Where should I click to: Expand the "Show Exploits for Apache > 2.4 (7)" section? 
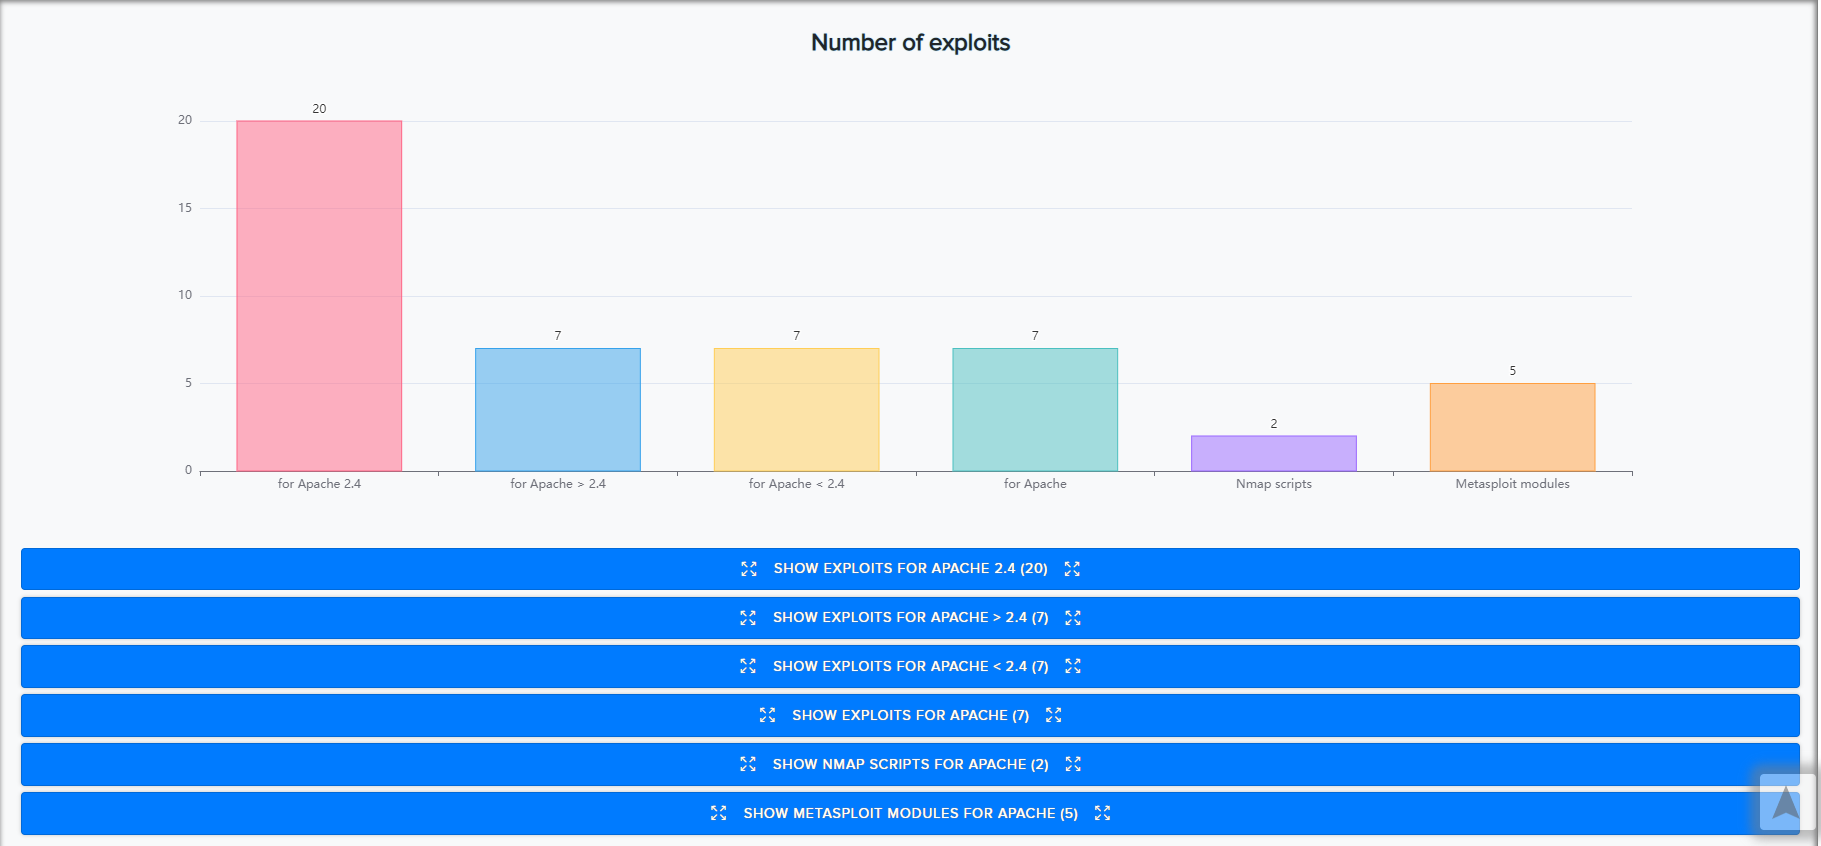[910, 618]
